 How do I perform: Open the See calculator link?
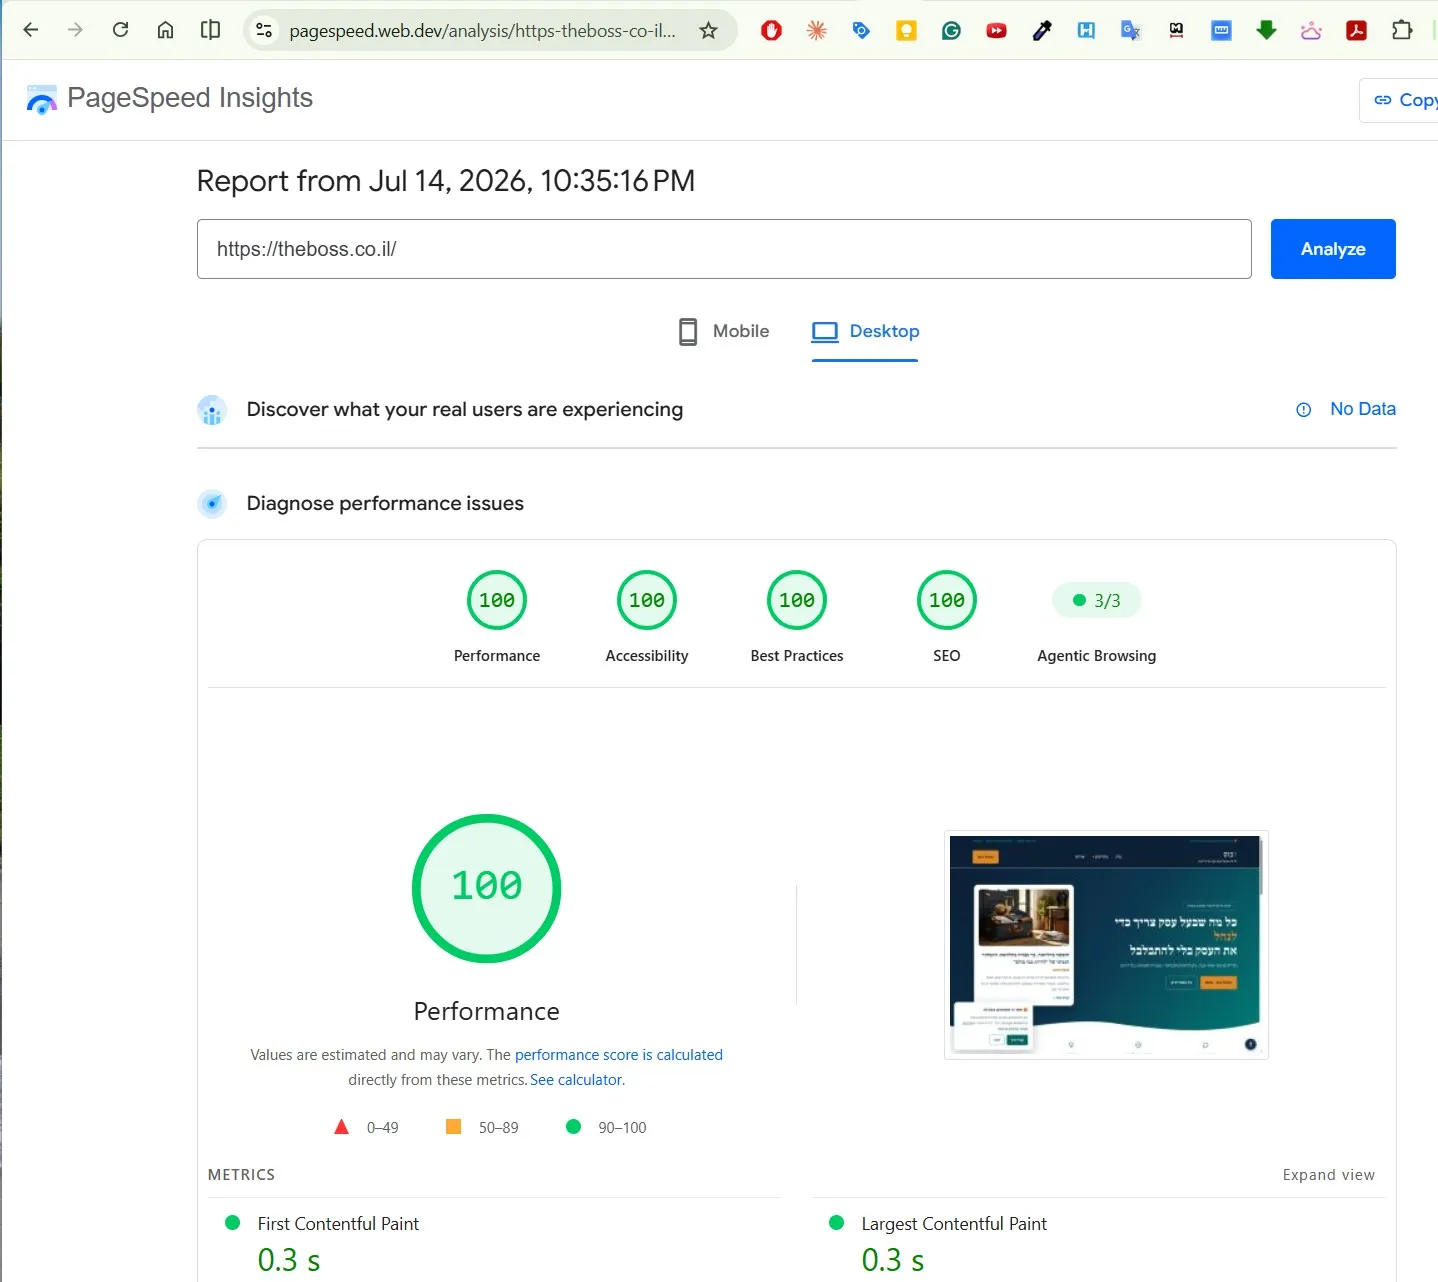pos(576,1080)
